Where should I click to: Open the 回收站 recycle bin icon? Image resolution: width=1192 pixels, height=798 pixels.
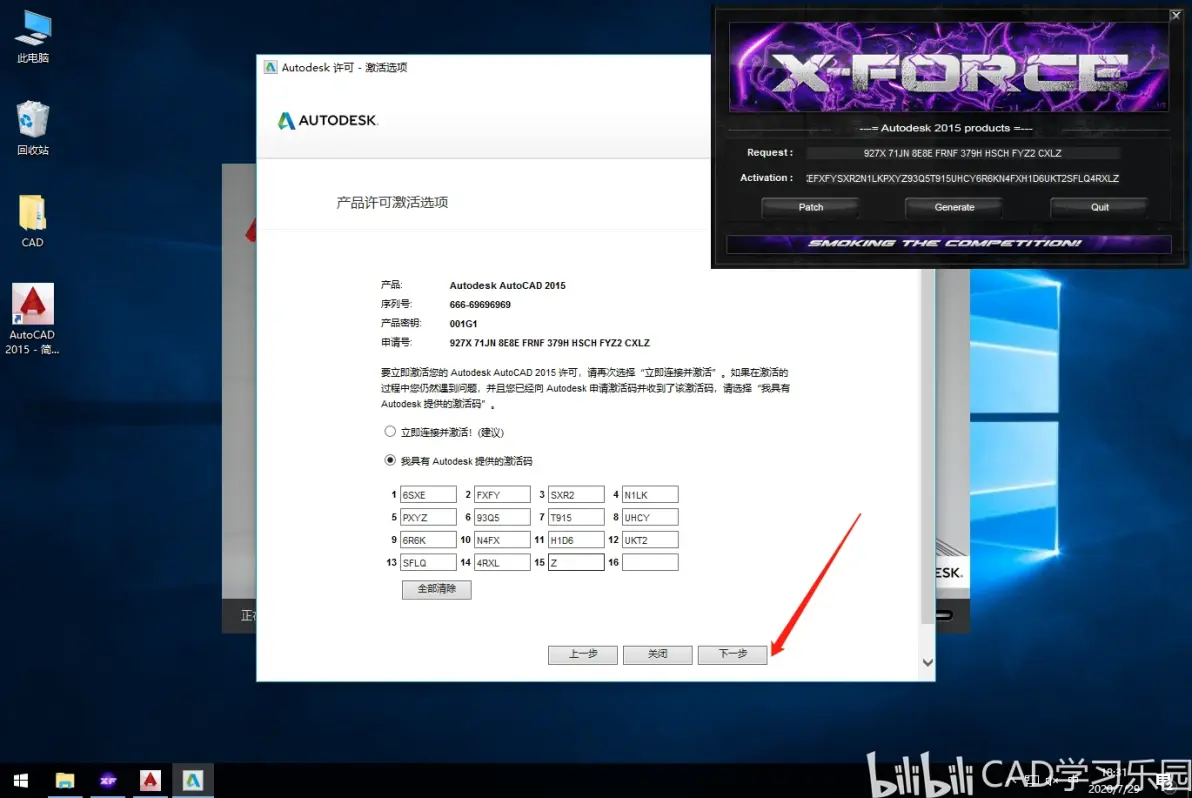[x=33, y=128]
